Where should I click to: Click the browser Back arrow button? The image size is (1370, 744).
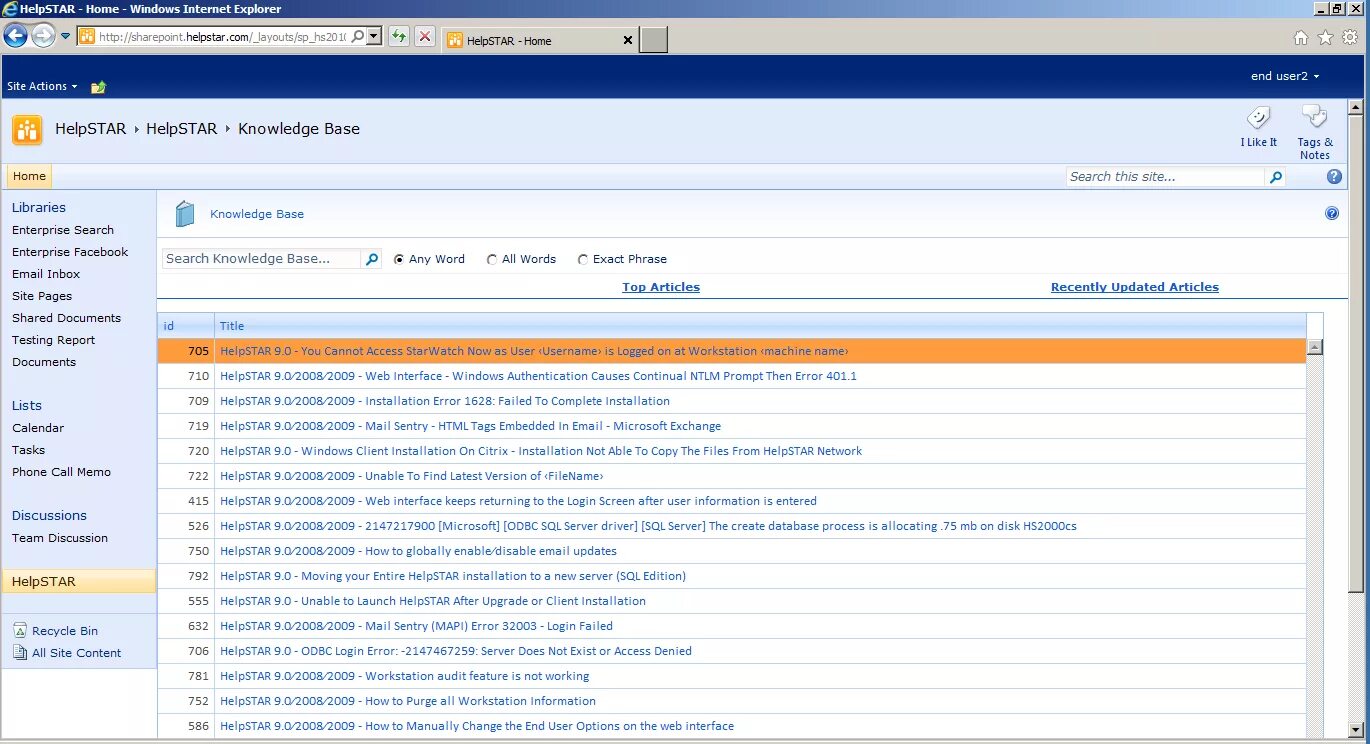click(x=15, y=36)
